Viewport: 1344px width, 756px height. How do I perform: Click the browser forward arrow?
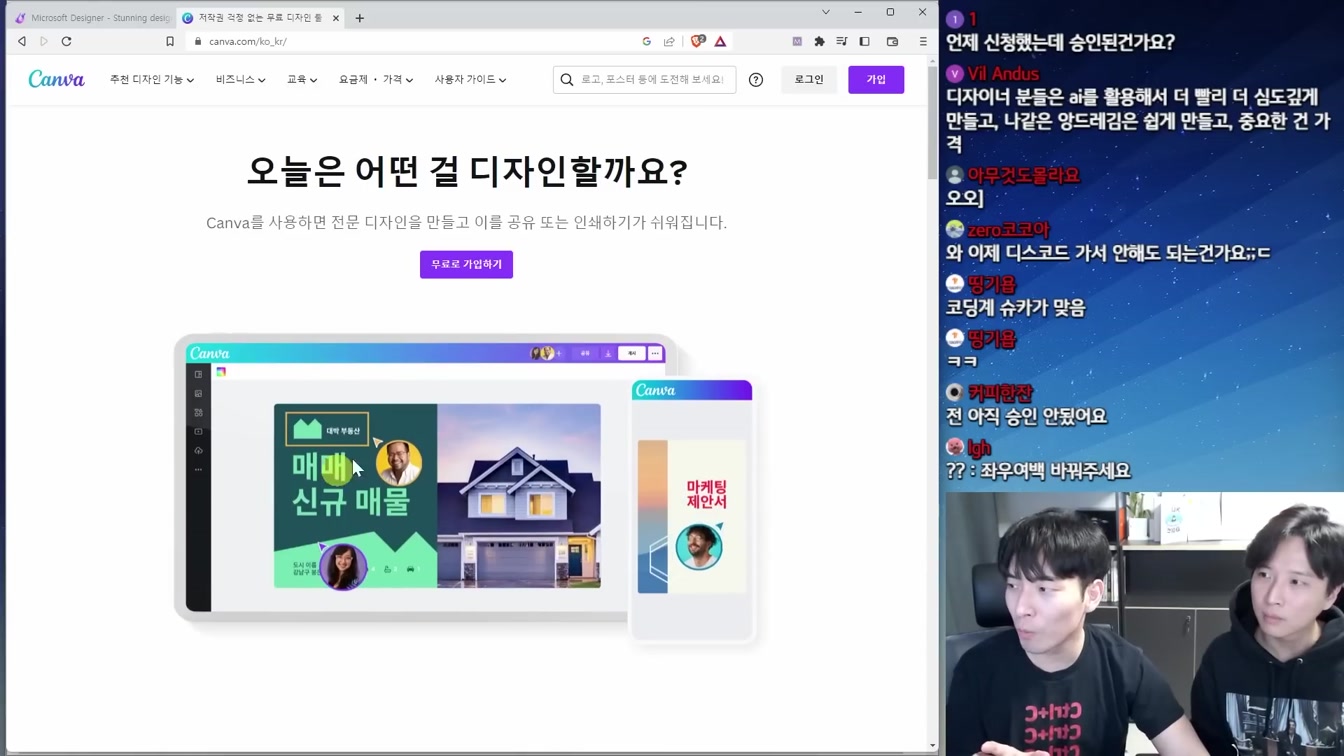(x=44, y=41)
